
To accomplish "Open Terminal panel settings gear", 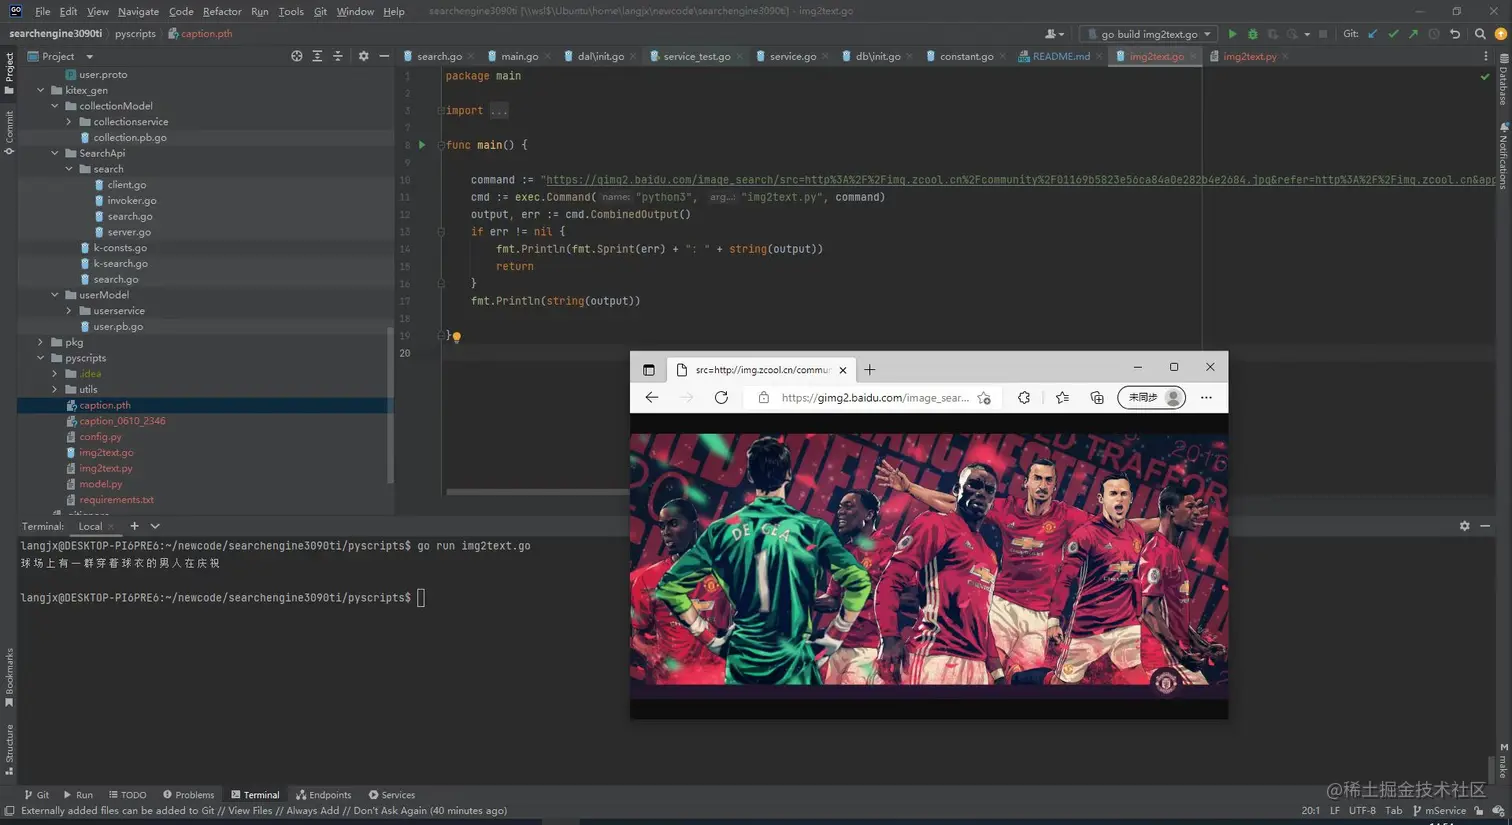I will [x=1465, y=526].
